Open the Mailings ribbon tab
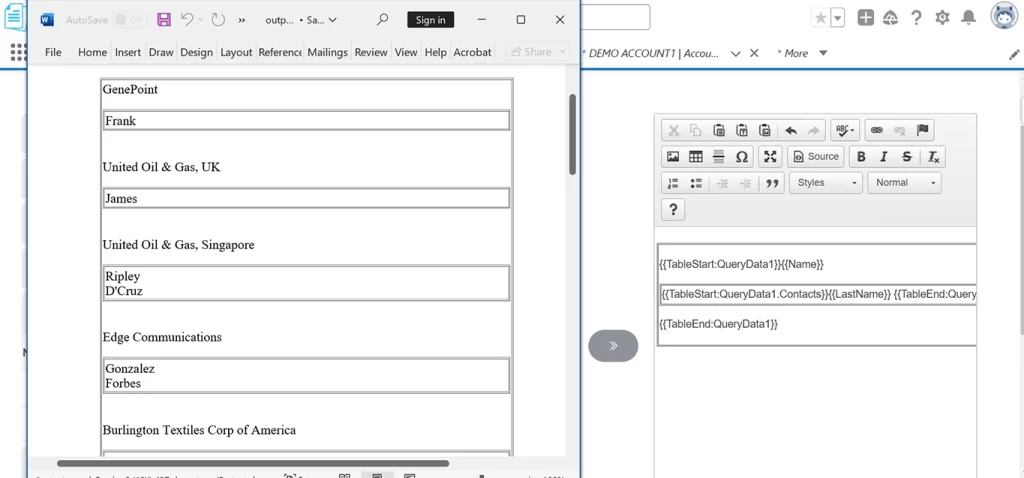Image resolution: width=1024 pixels, height=478 pixels. [x=327, y=52]
